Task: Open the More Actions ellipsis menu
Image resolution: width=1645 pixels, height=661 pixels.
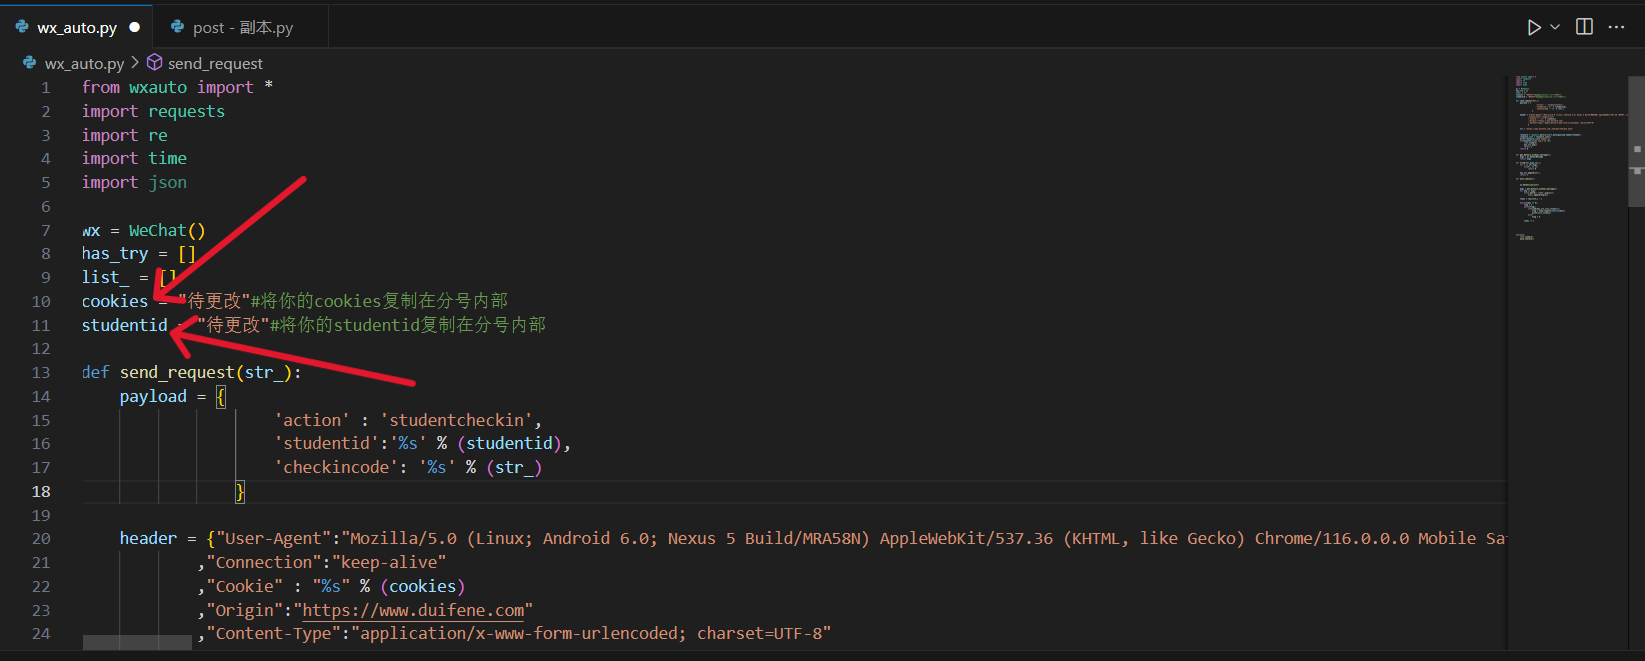Action: pyautogui.click(x=1616, y=27)
